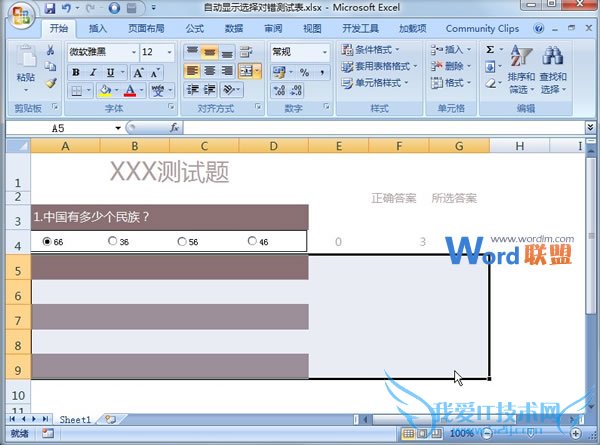This screenshot has width=600, height=445.
Task: Decrease font size with shrink font icon
Action: [155, 72]
